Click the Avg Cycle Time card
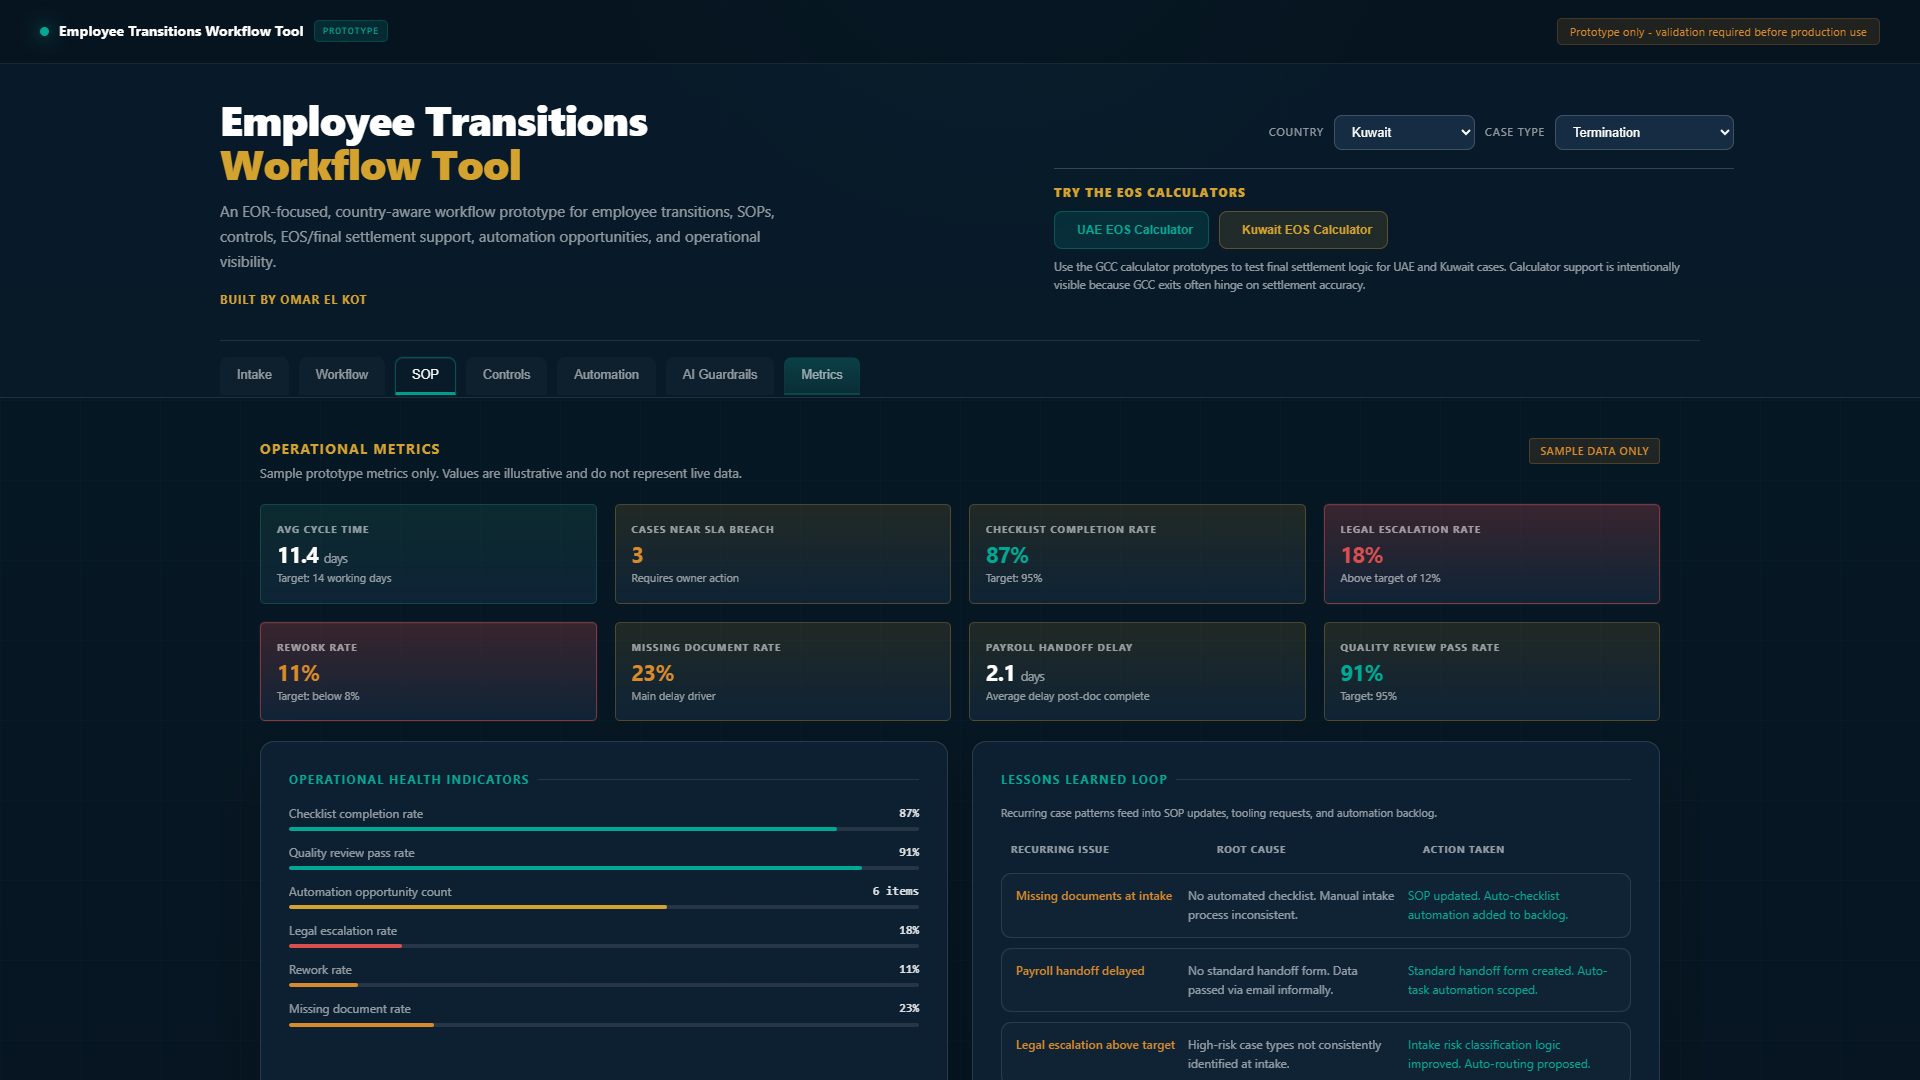The image size is (1920, 1080). [428, 554]
